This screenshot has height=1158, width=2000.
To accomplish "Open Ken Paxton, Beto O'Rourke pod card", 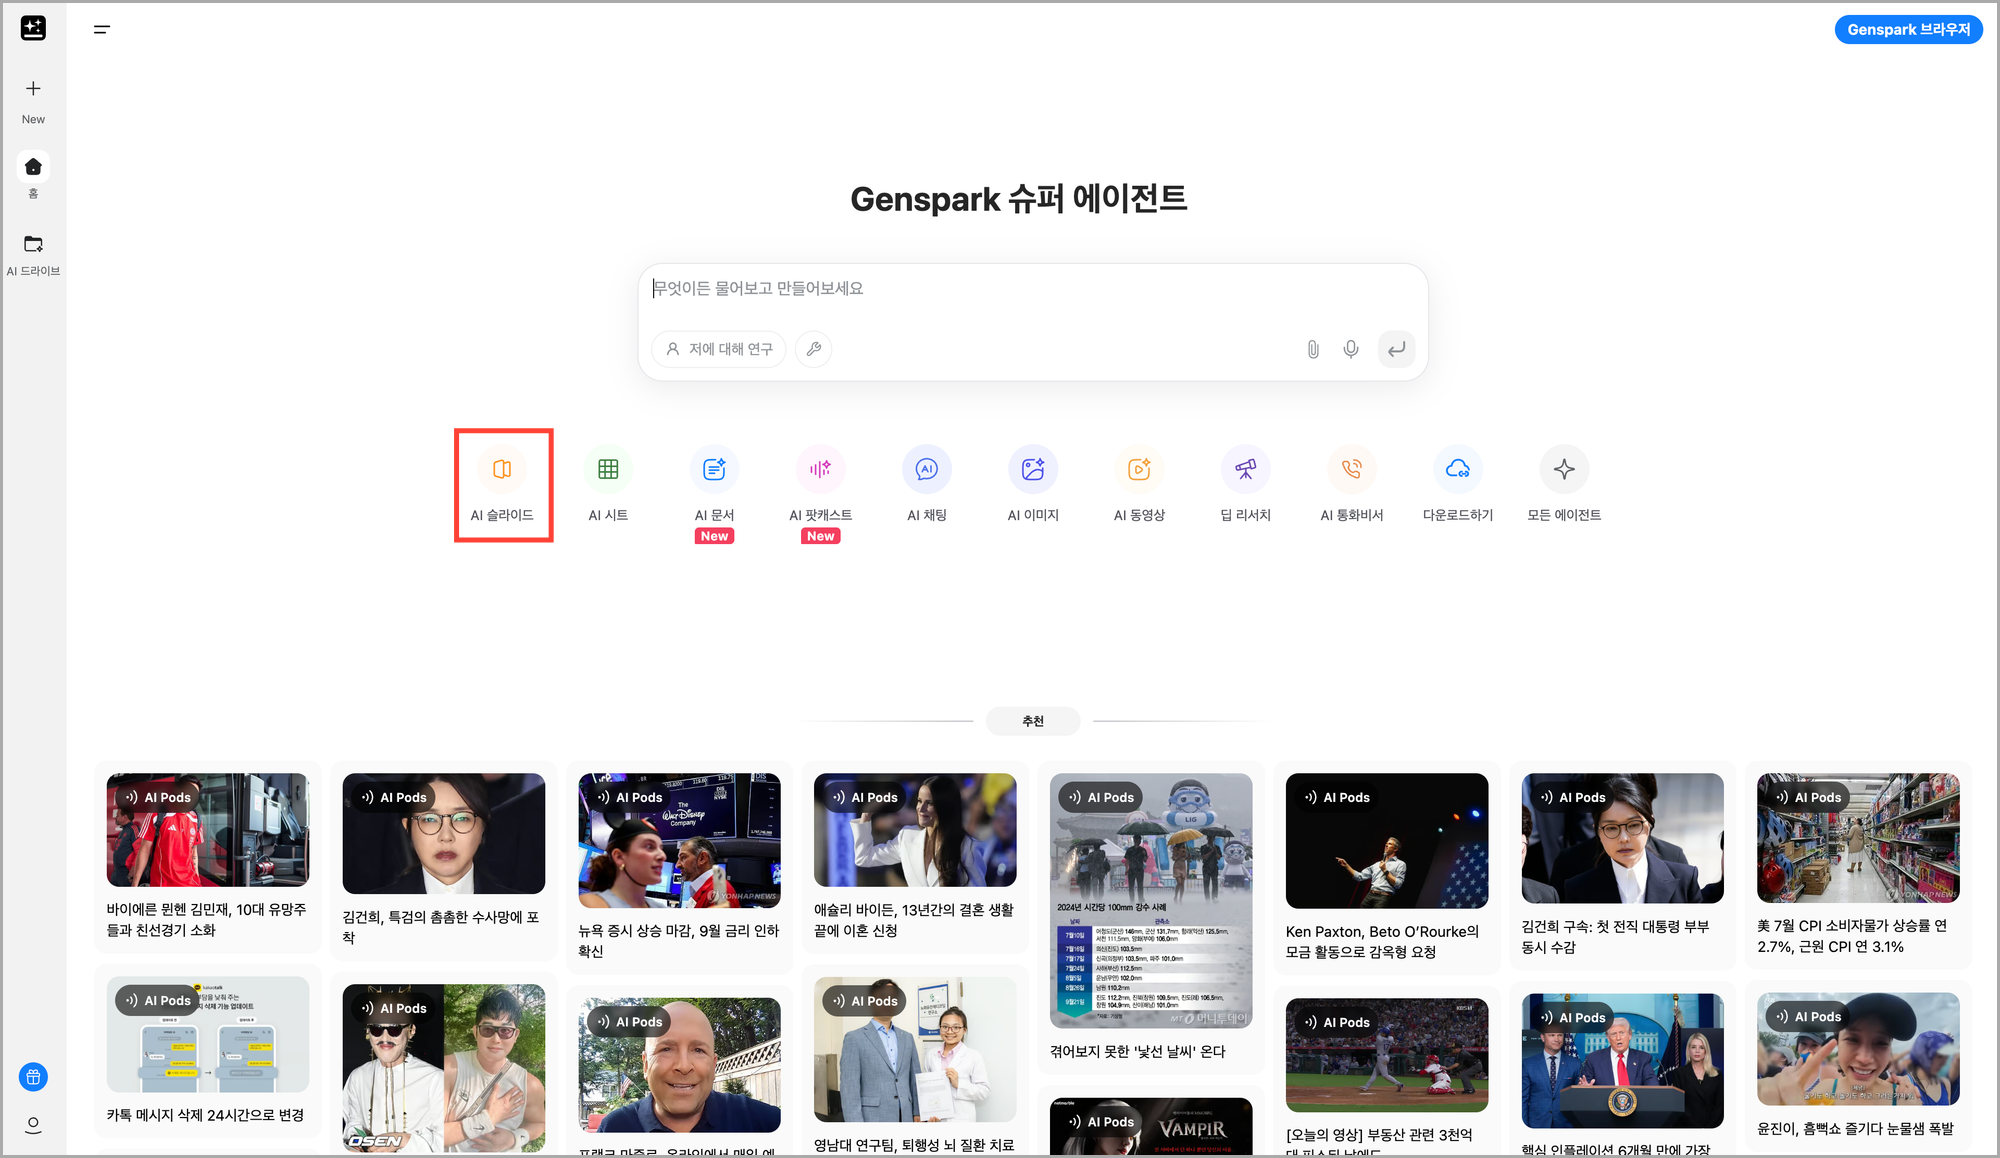I will pos(1387,867).
